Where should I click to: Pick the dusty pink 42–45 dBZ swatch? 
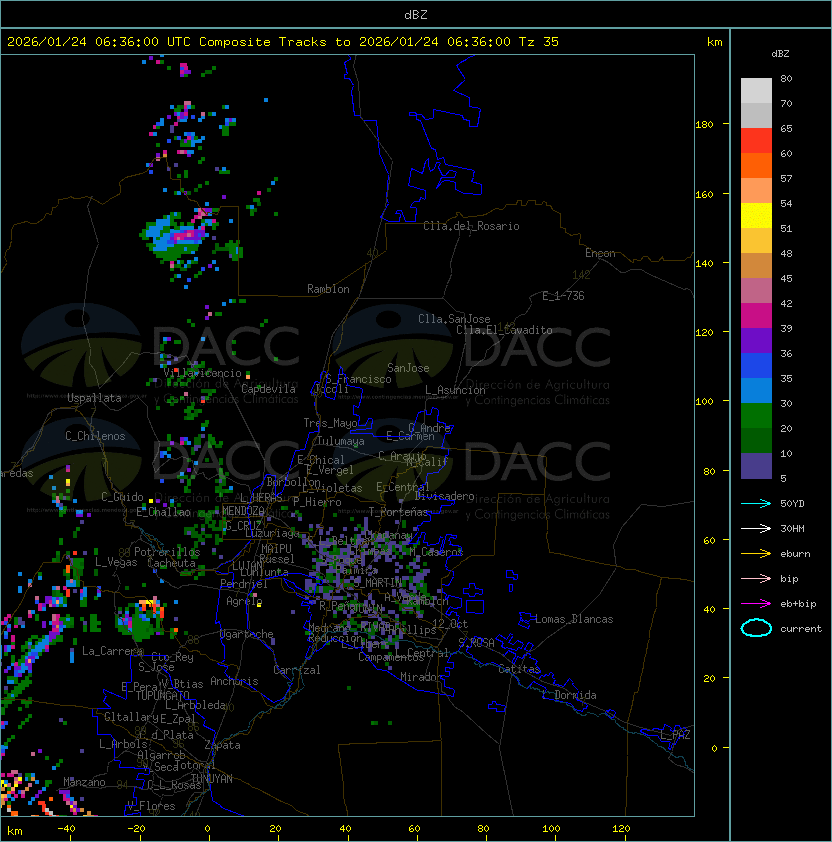[756, 291]
